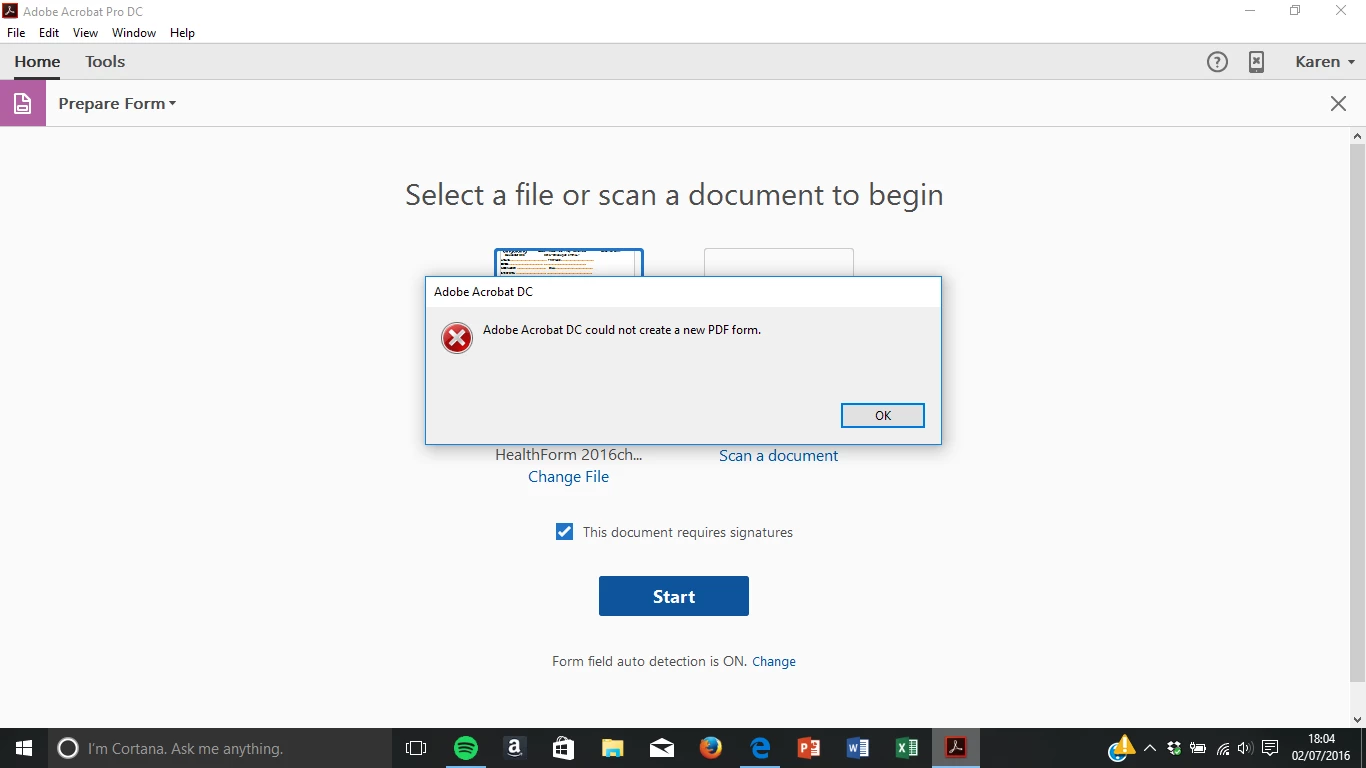Viewport: 1366px width, 768px height.
Task: Open the Windows Start menu
Action: pos(24,748)
